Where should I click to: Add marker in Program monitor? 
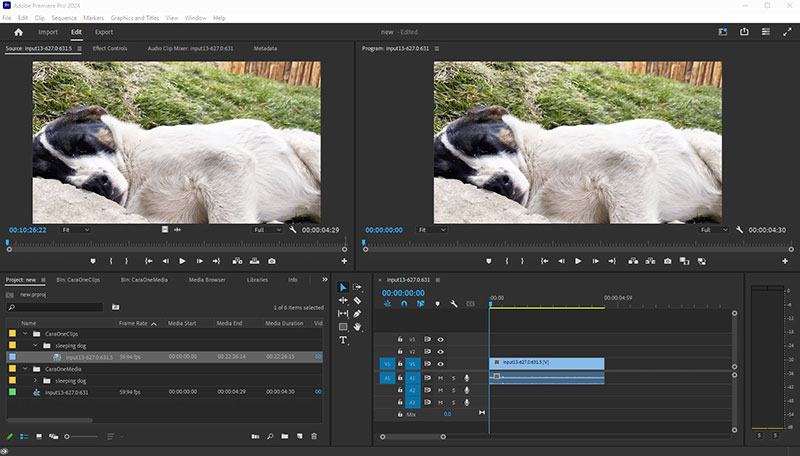coord(489,261)
